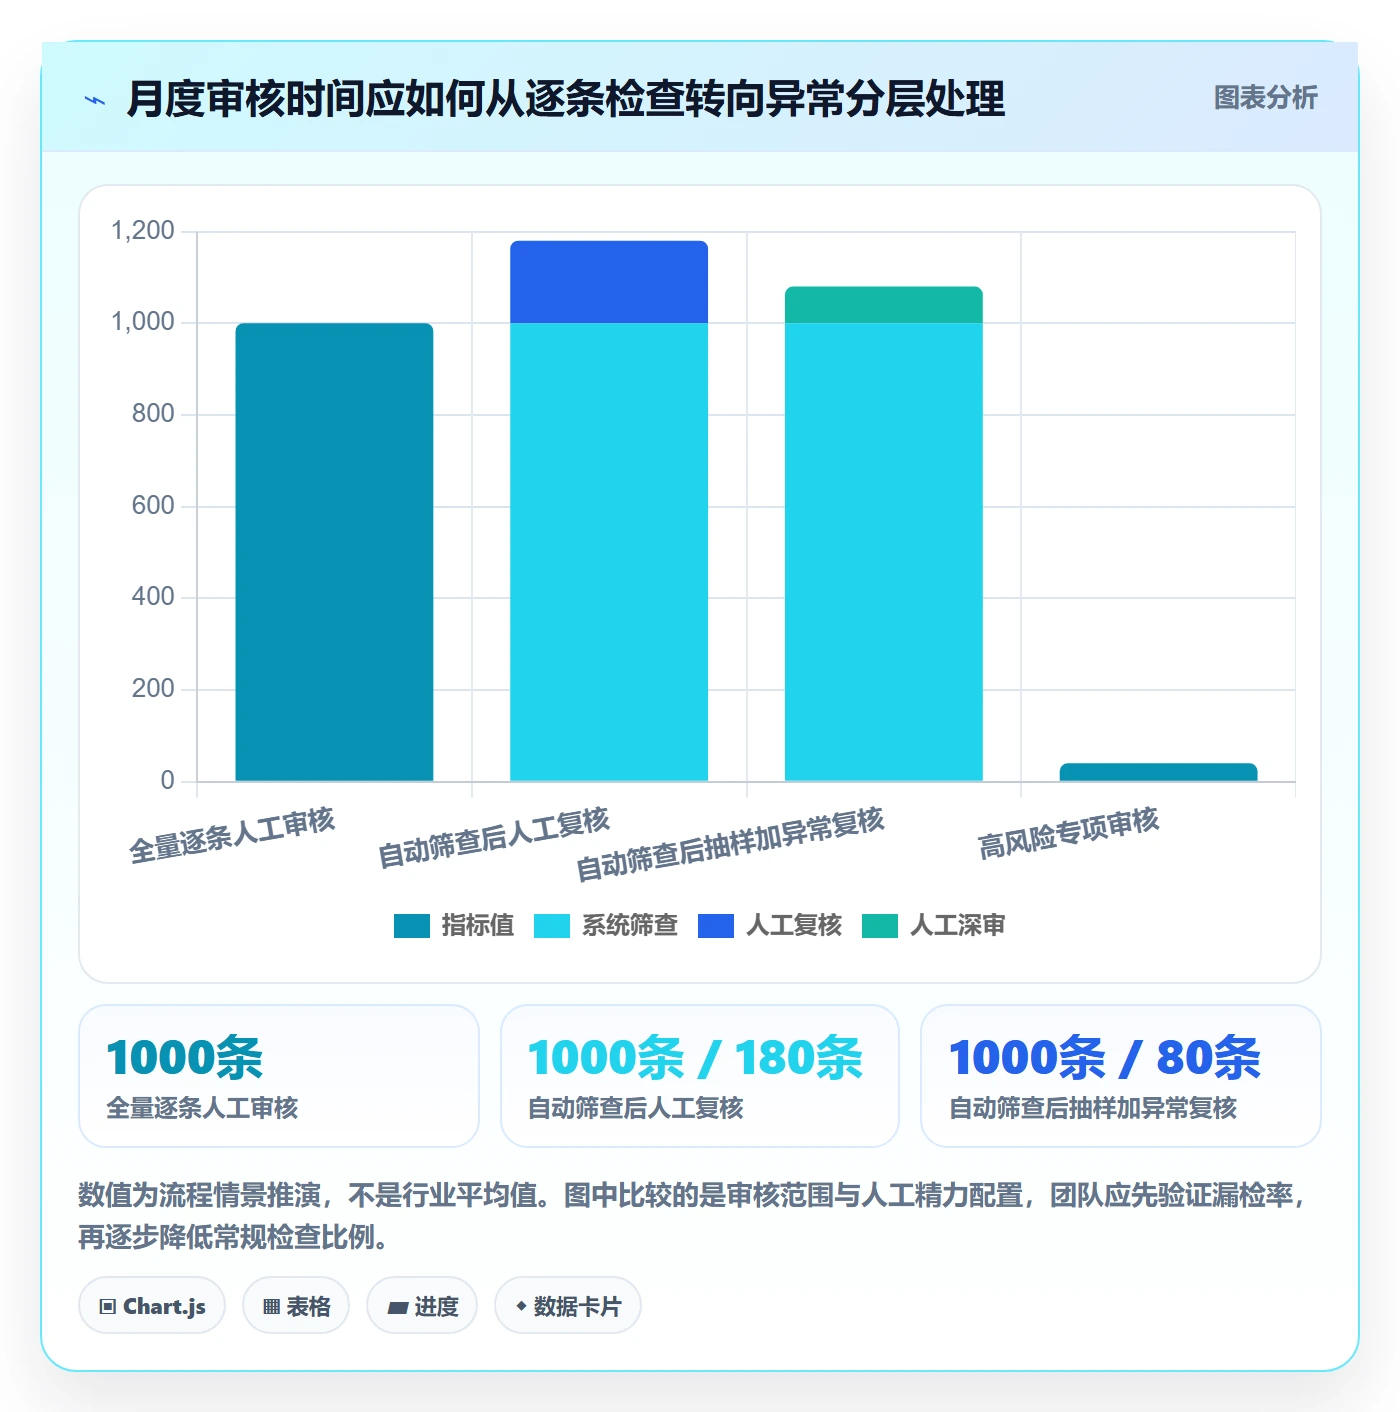Toggle the 指标值 legend color swatch
Screen dimensions: 1400x1412
pos(412,926)
